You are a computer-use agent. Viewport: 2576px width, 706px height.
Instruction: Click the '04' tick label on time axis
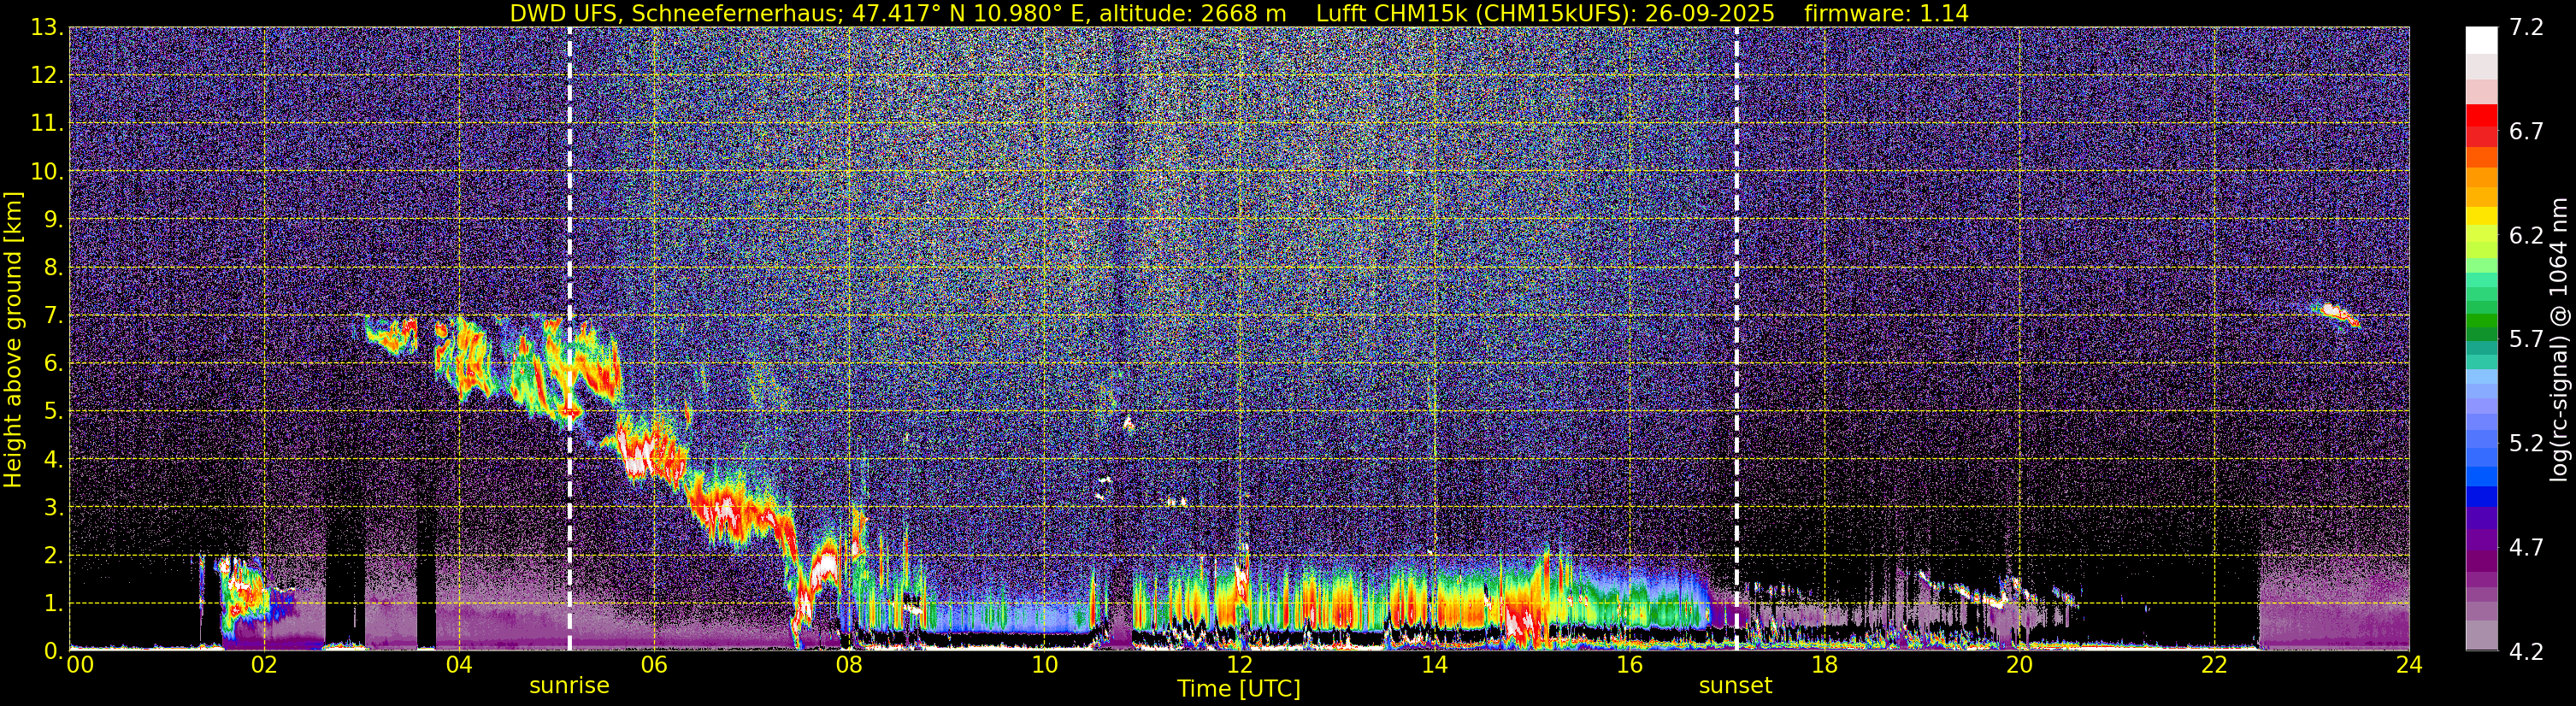pyautogui.click(x=458, y=665)
